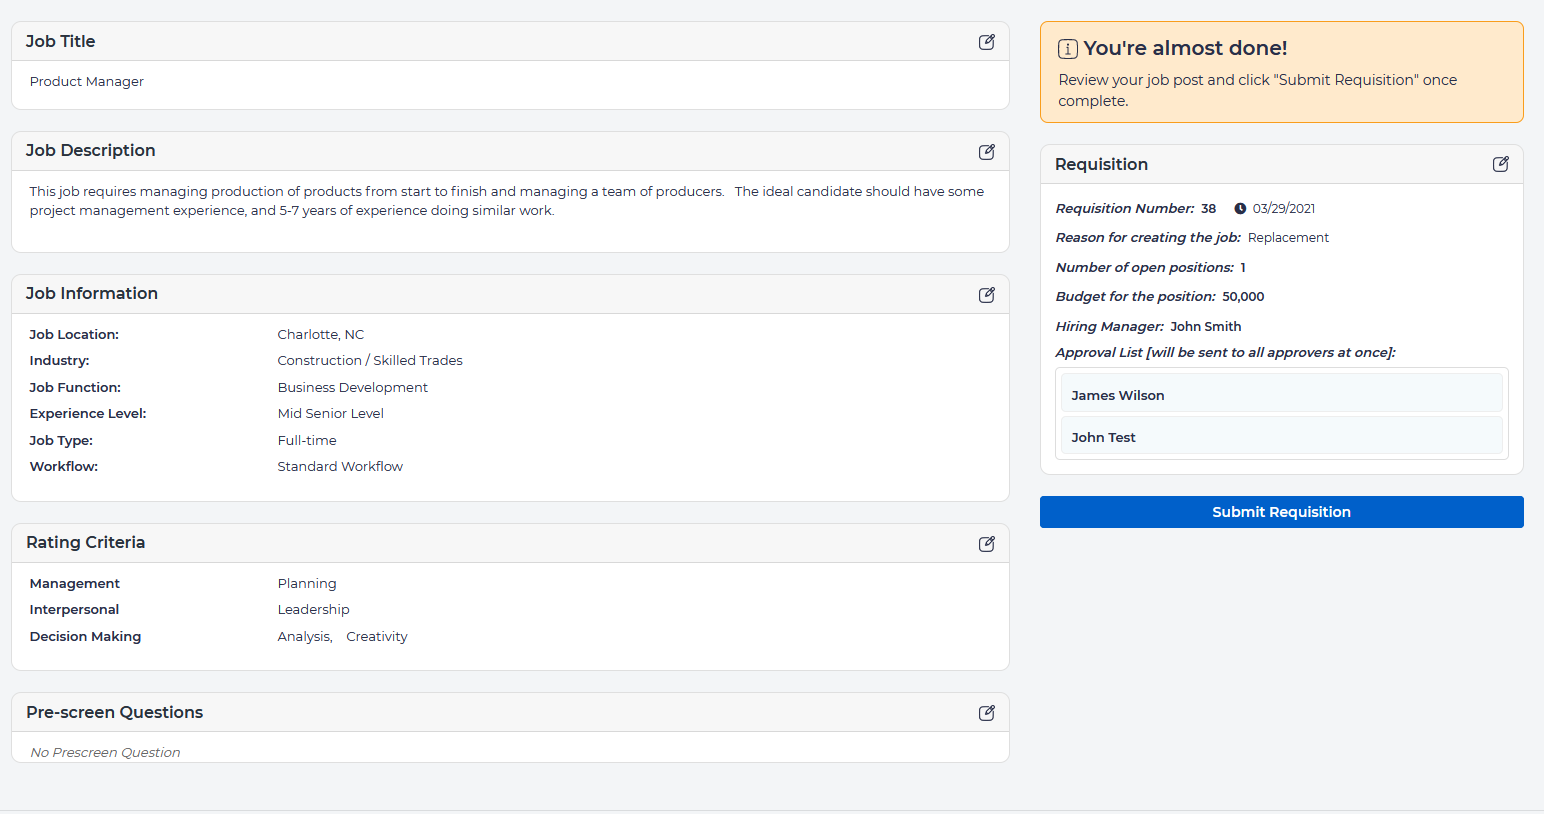The height and width of the screenshot is (814, 1544).
Task: Edit the Job Information section
Action: pos(986,295)
